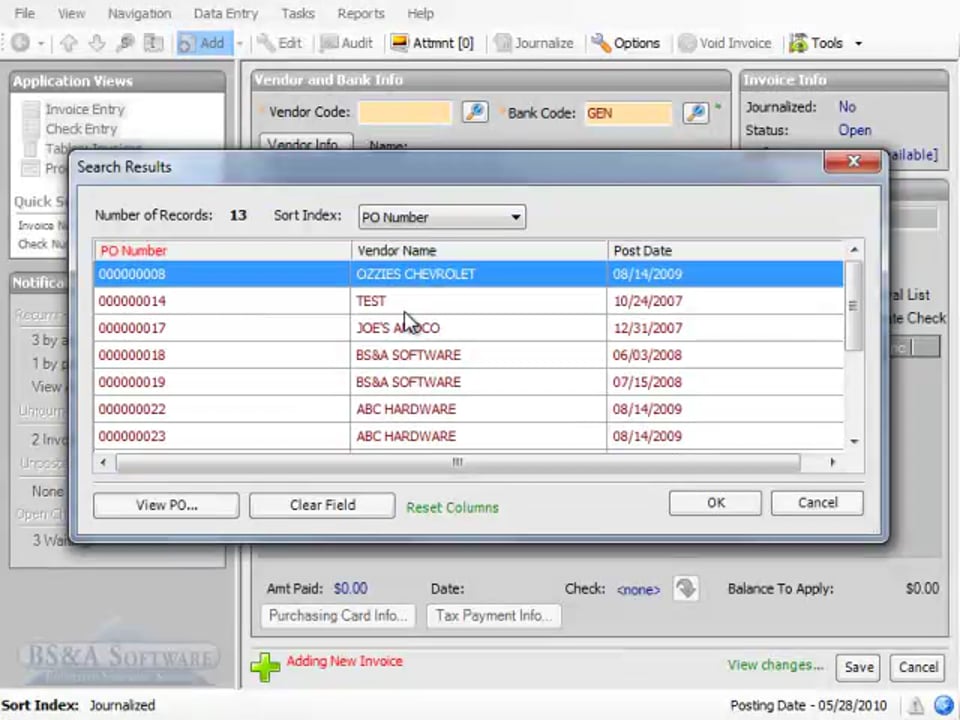
Task: Click the Journalize toolbar button
Action: point(534,43)
